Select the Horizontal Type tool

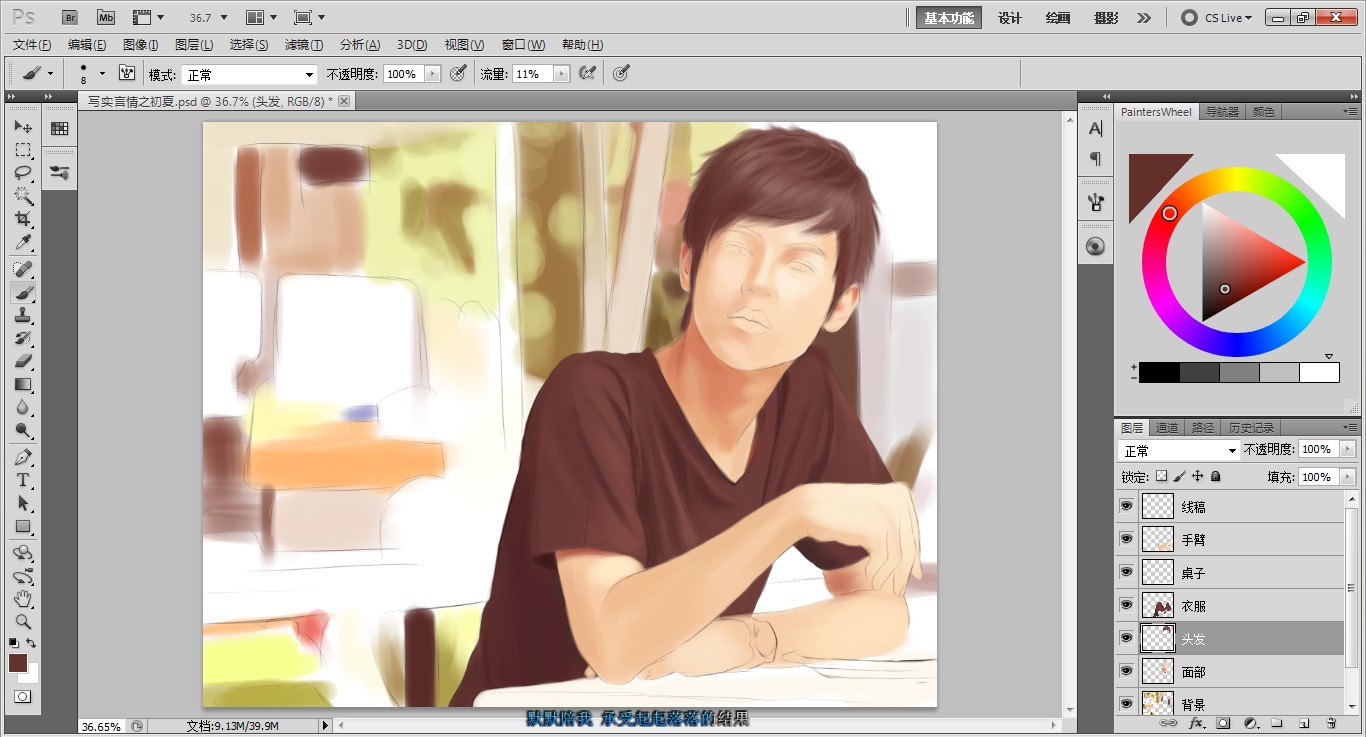point(23,480)
